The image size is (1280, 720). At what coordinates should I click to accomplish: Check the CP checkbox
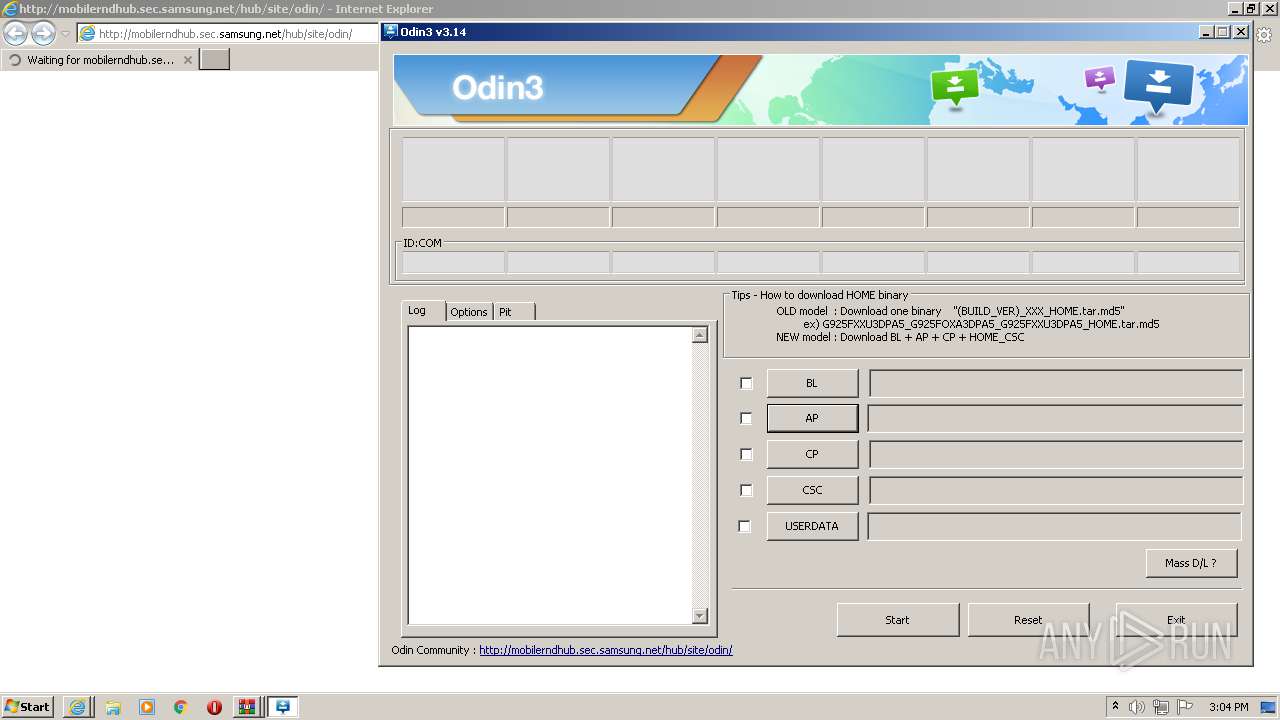click(746, 454)
